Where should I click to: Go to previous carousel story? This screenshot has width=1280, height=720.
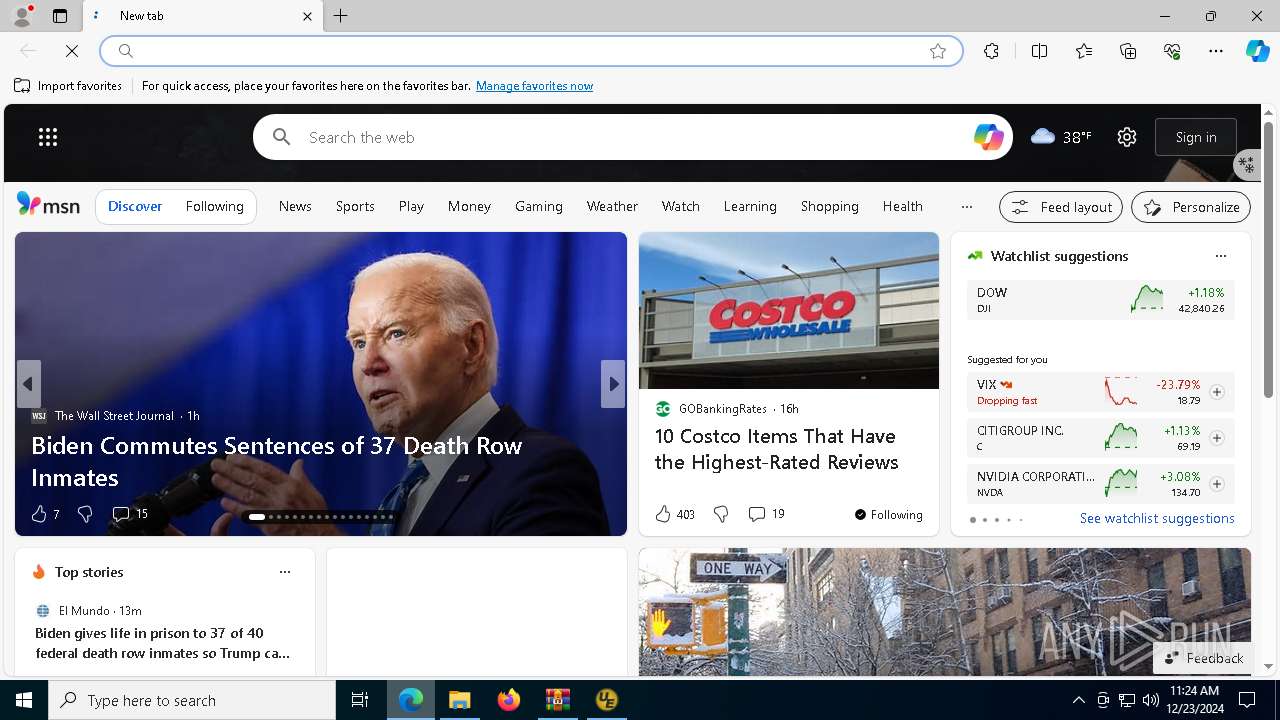tap(28, 384)
